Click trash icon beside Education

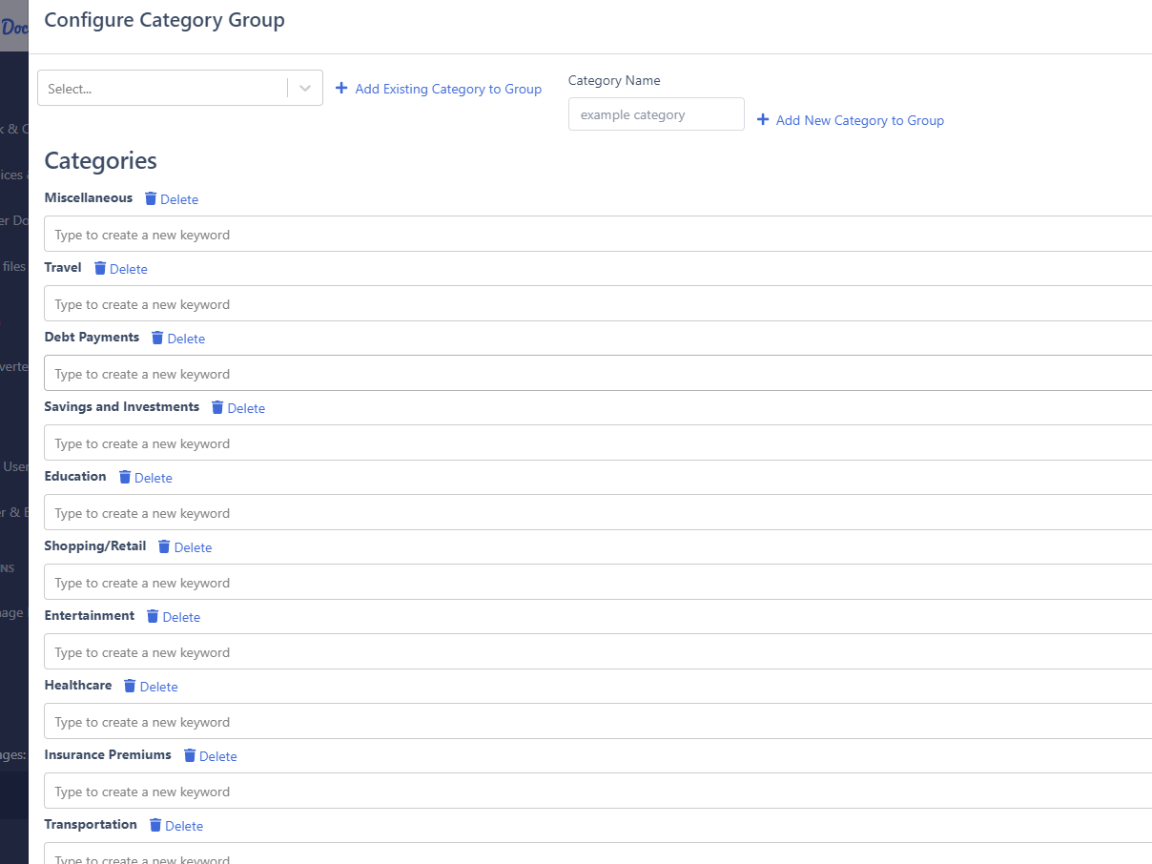click(125, 477)
